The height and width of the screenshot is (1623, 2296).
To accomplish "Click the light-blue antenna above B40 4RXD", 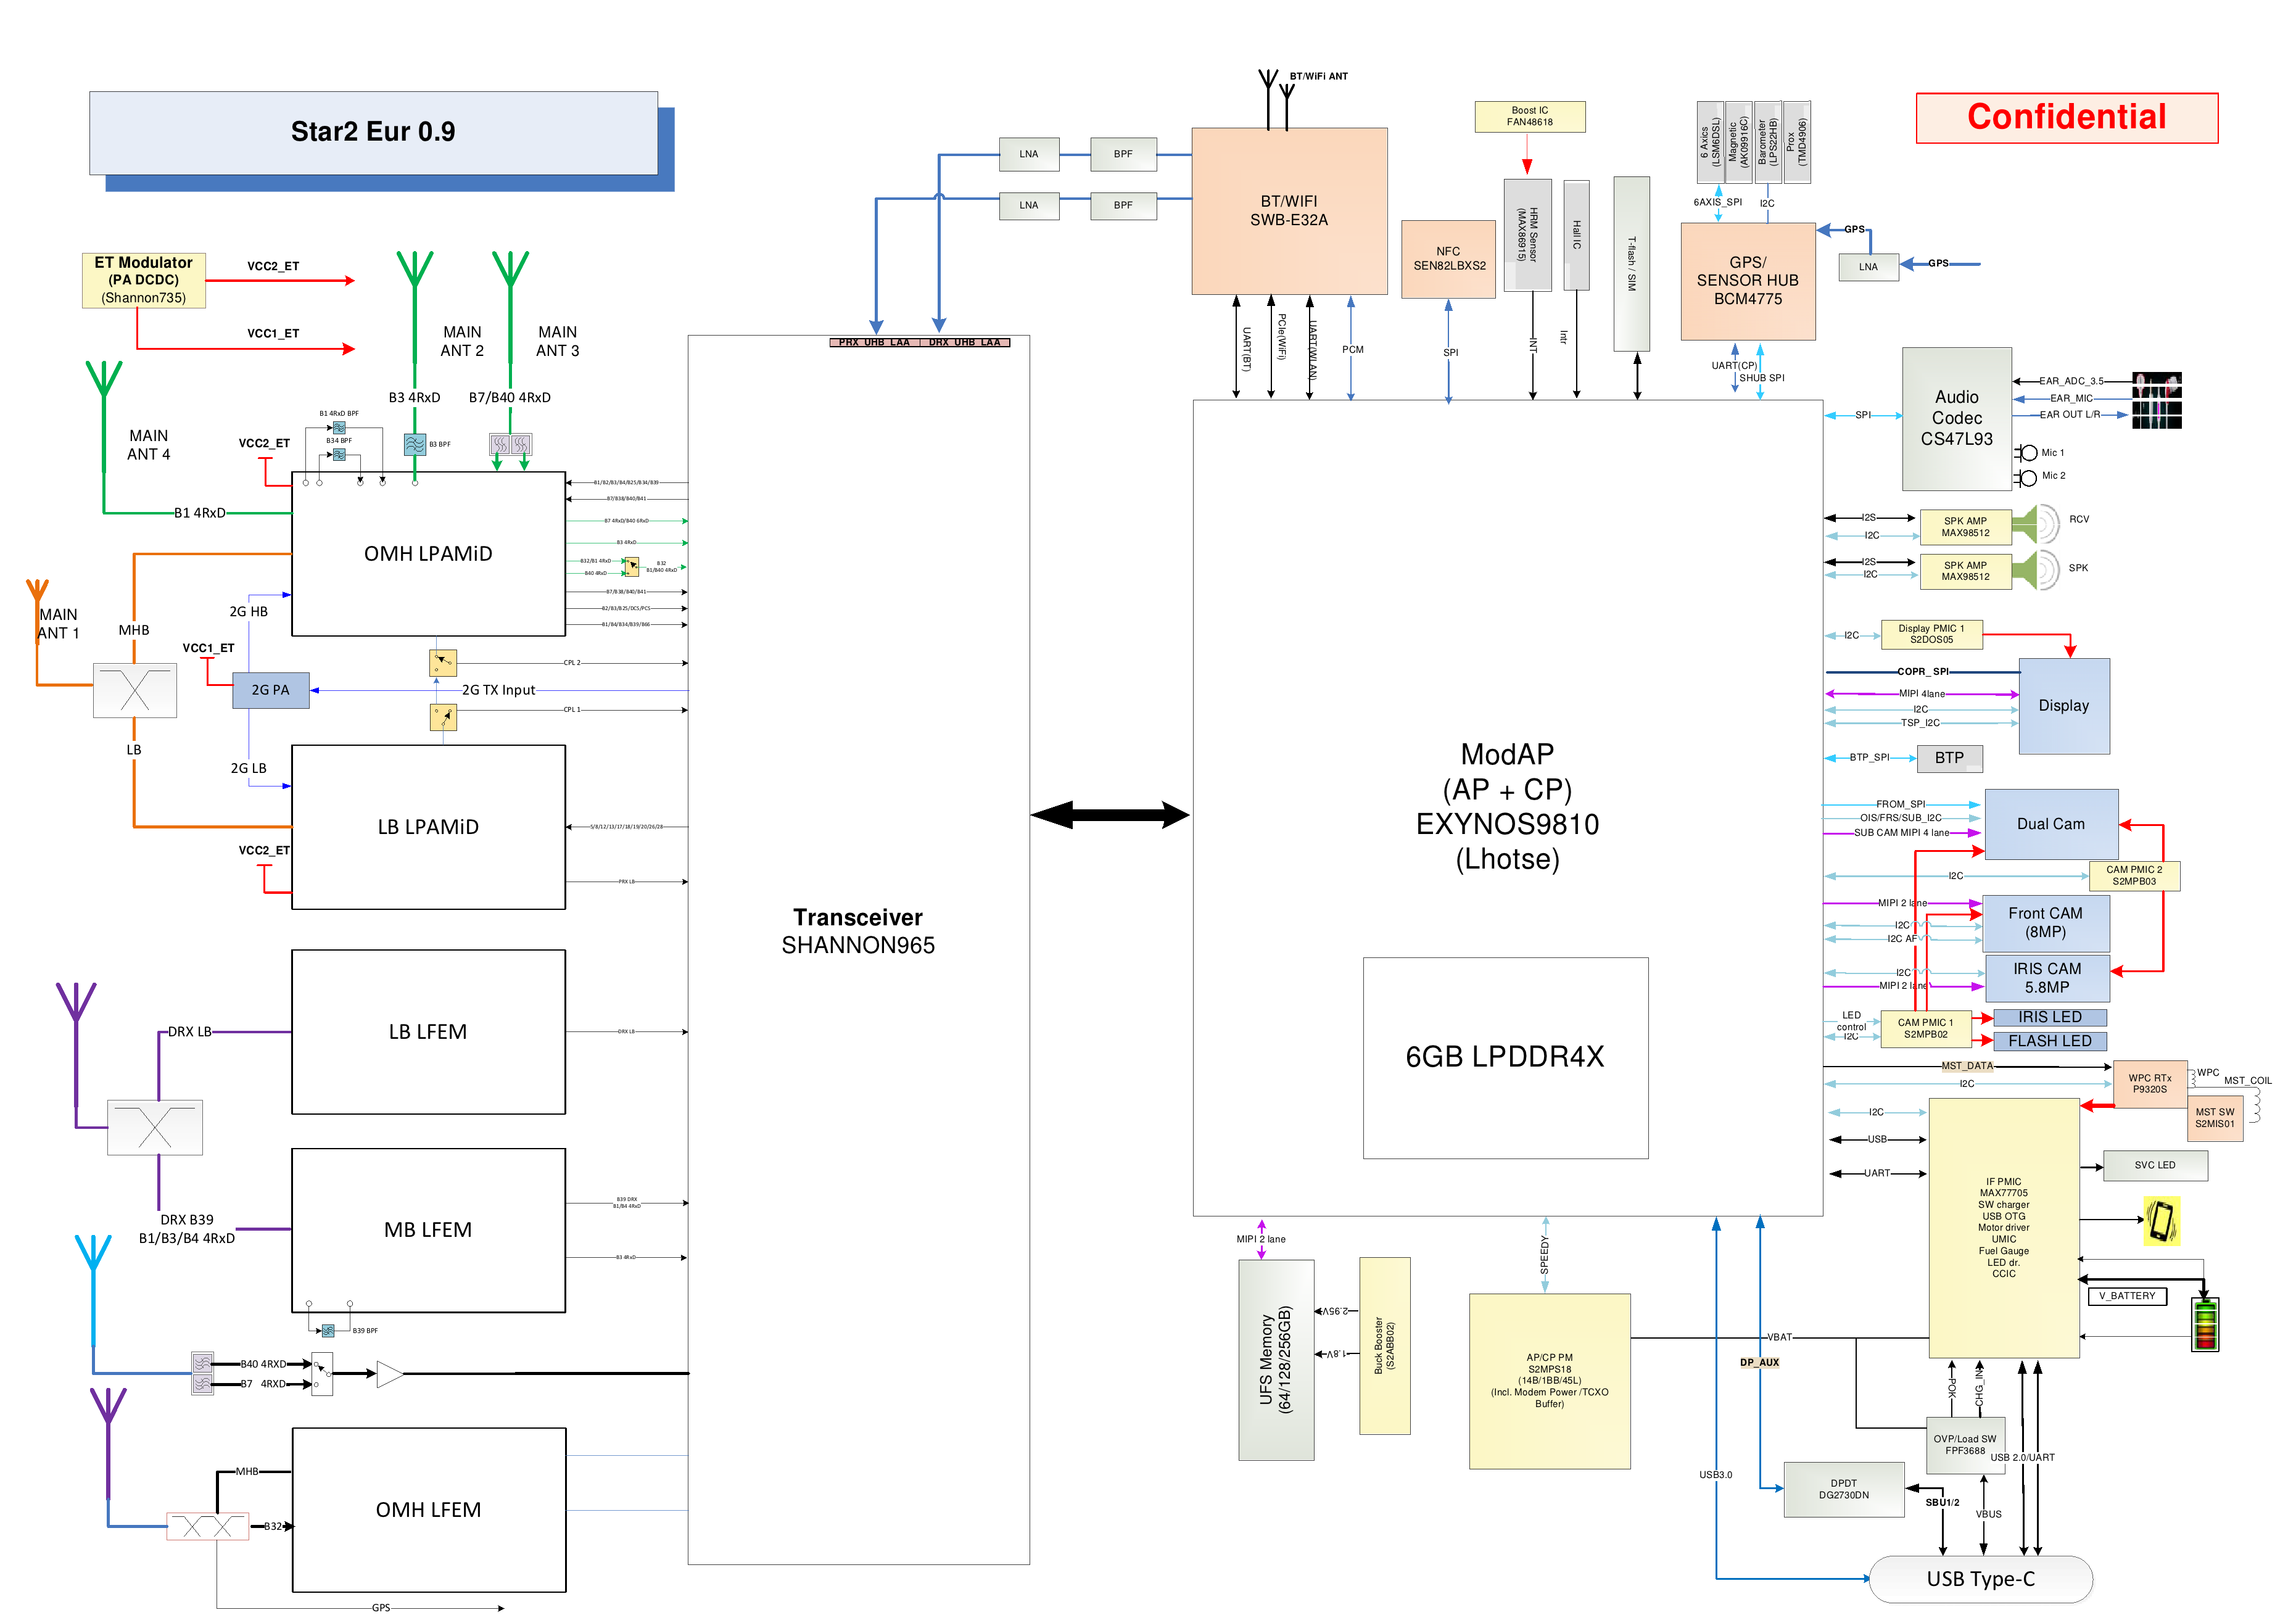I will (x=93, y=1290).
